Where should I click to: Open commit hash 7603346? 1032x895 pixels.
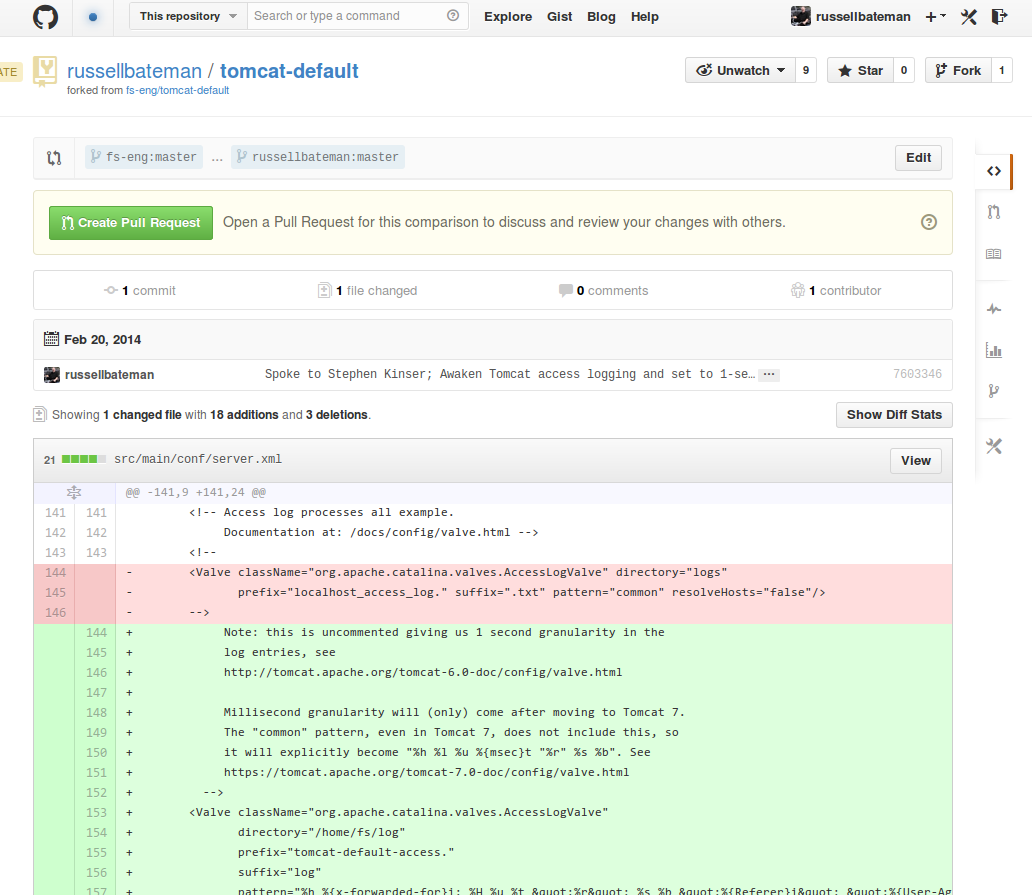point(917,374)
